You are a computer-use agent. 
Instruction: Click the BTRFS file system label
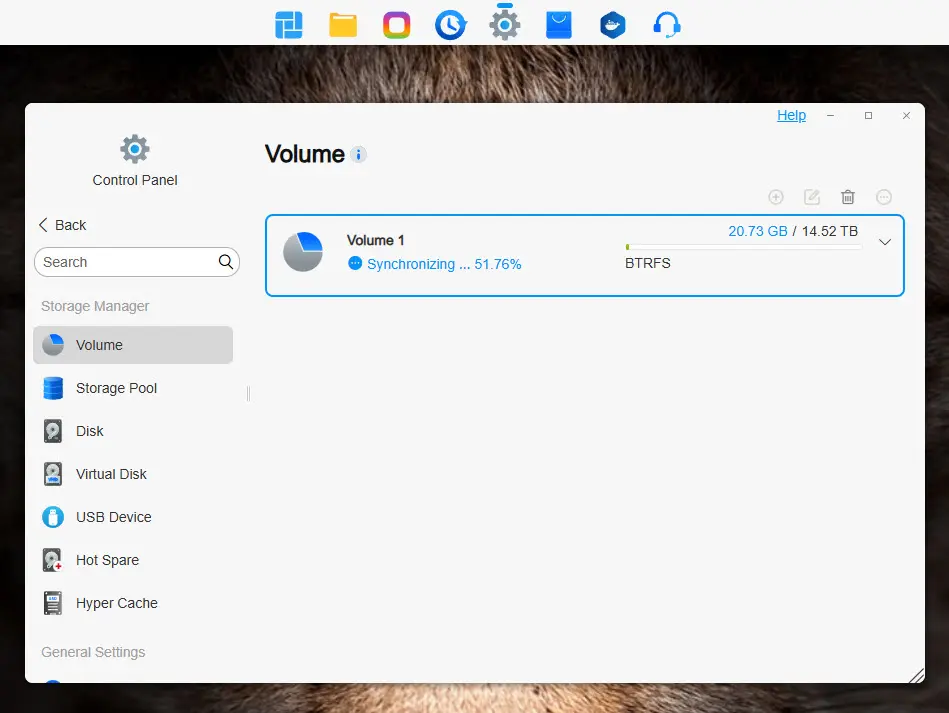648,263
